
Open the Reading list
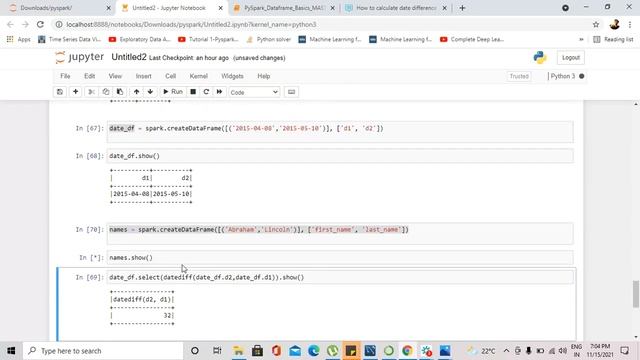point(613,39)
